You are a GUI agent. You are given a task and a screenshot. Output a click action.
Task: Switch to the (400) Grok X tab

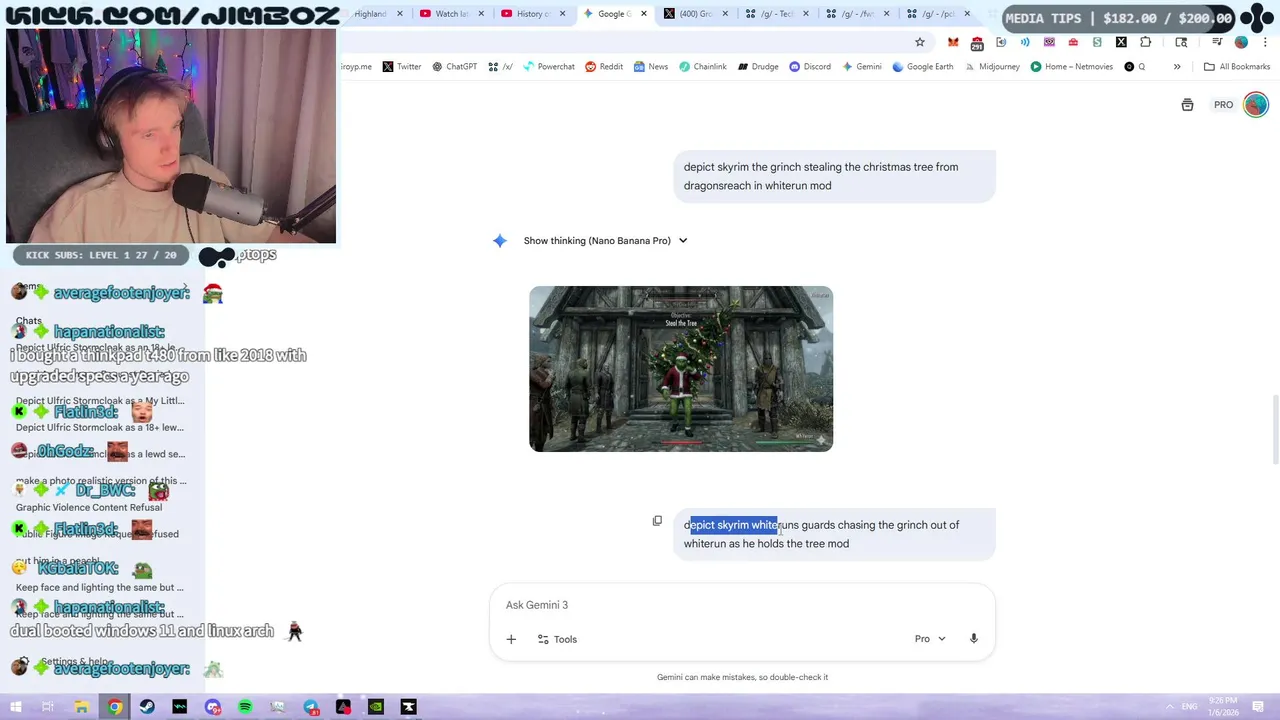(x=695, y=14)
